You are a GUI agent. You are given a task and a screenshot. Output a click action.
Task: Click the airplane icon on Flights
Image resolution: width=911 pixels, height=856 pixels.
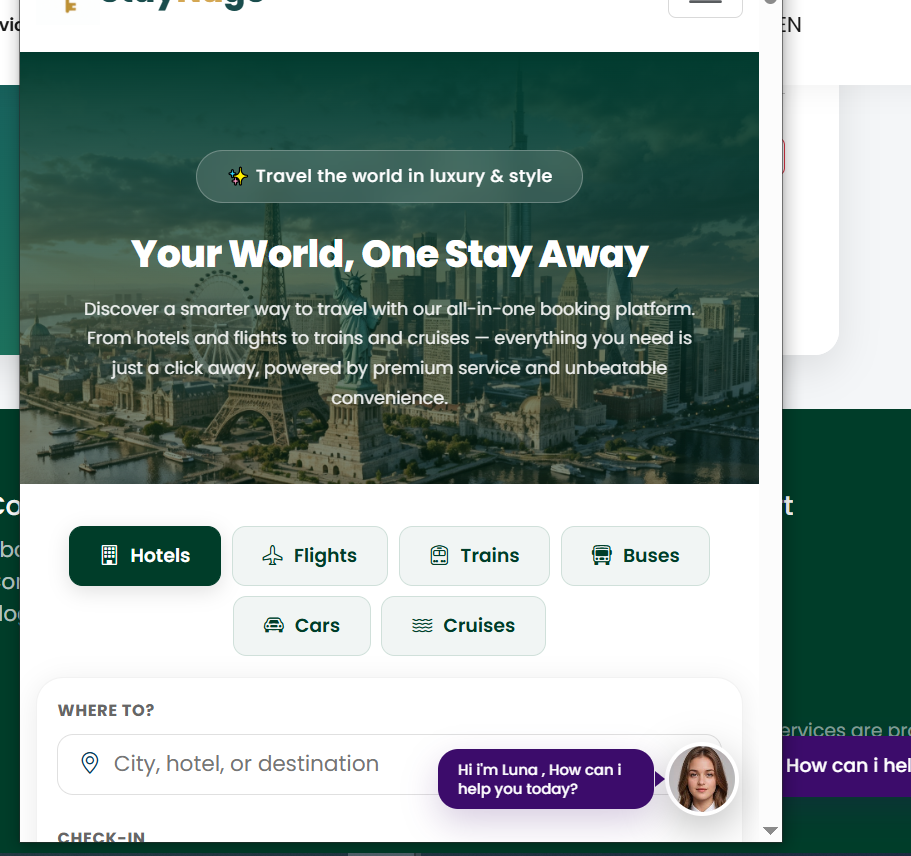(272, 556)
